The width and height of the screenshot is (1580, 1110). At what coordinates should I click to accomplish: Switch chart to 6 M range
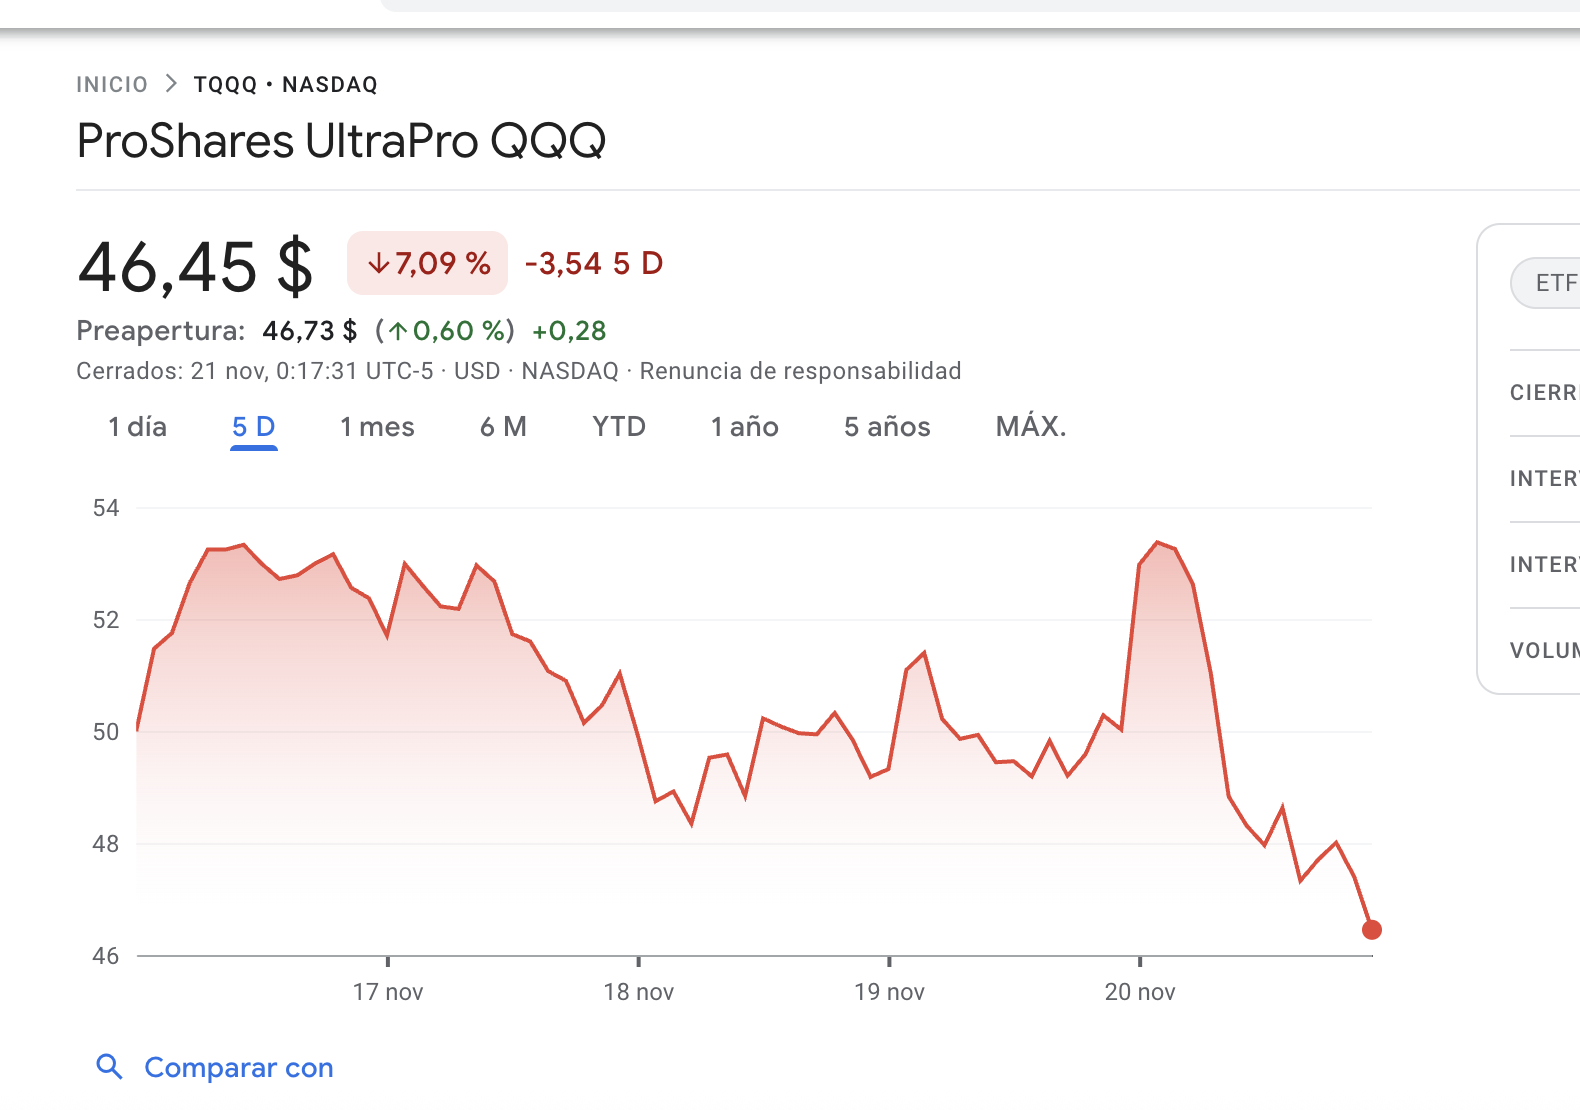click(503, 427)
